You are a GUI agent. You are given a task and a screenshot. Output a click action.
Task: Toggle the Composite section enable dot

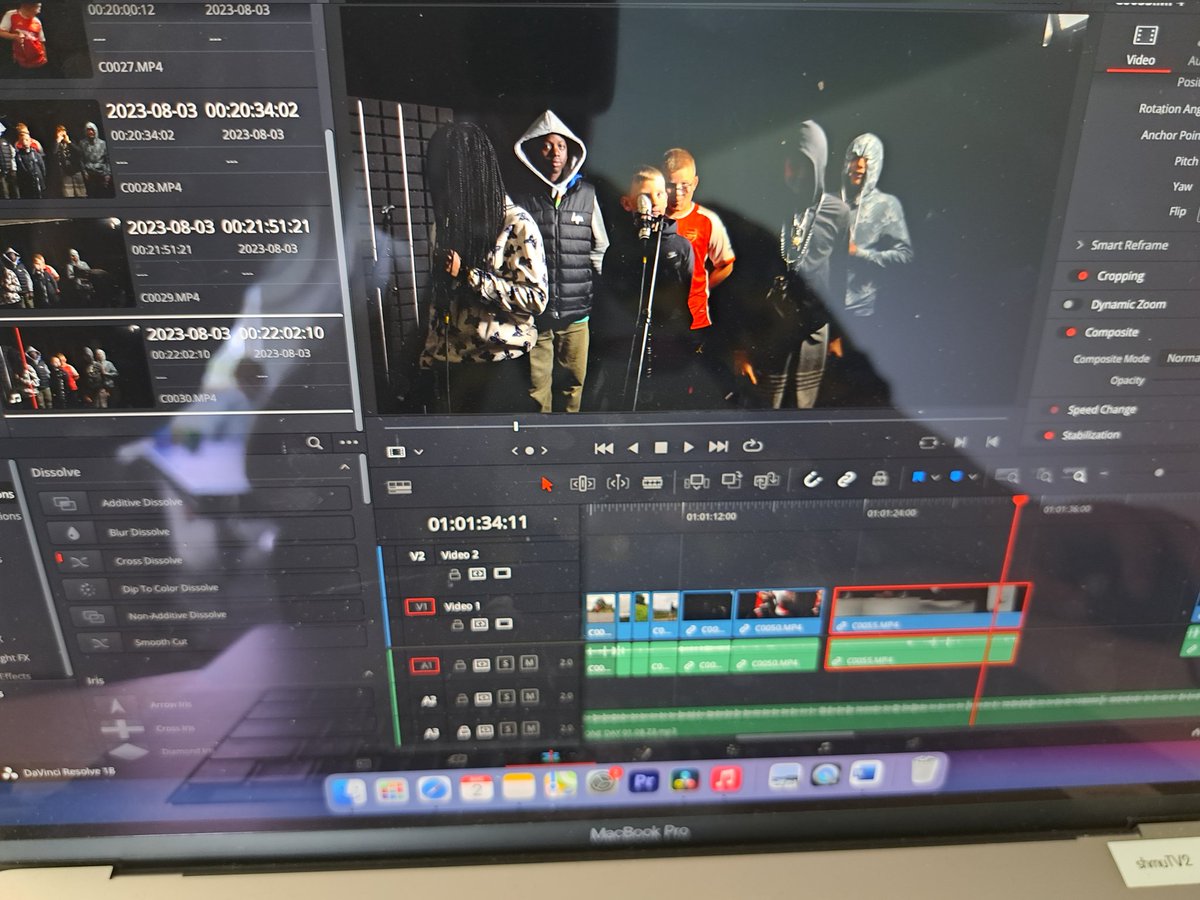[x=1070, y=332]
